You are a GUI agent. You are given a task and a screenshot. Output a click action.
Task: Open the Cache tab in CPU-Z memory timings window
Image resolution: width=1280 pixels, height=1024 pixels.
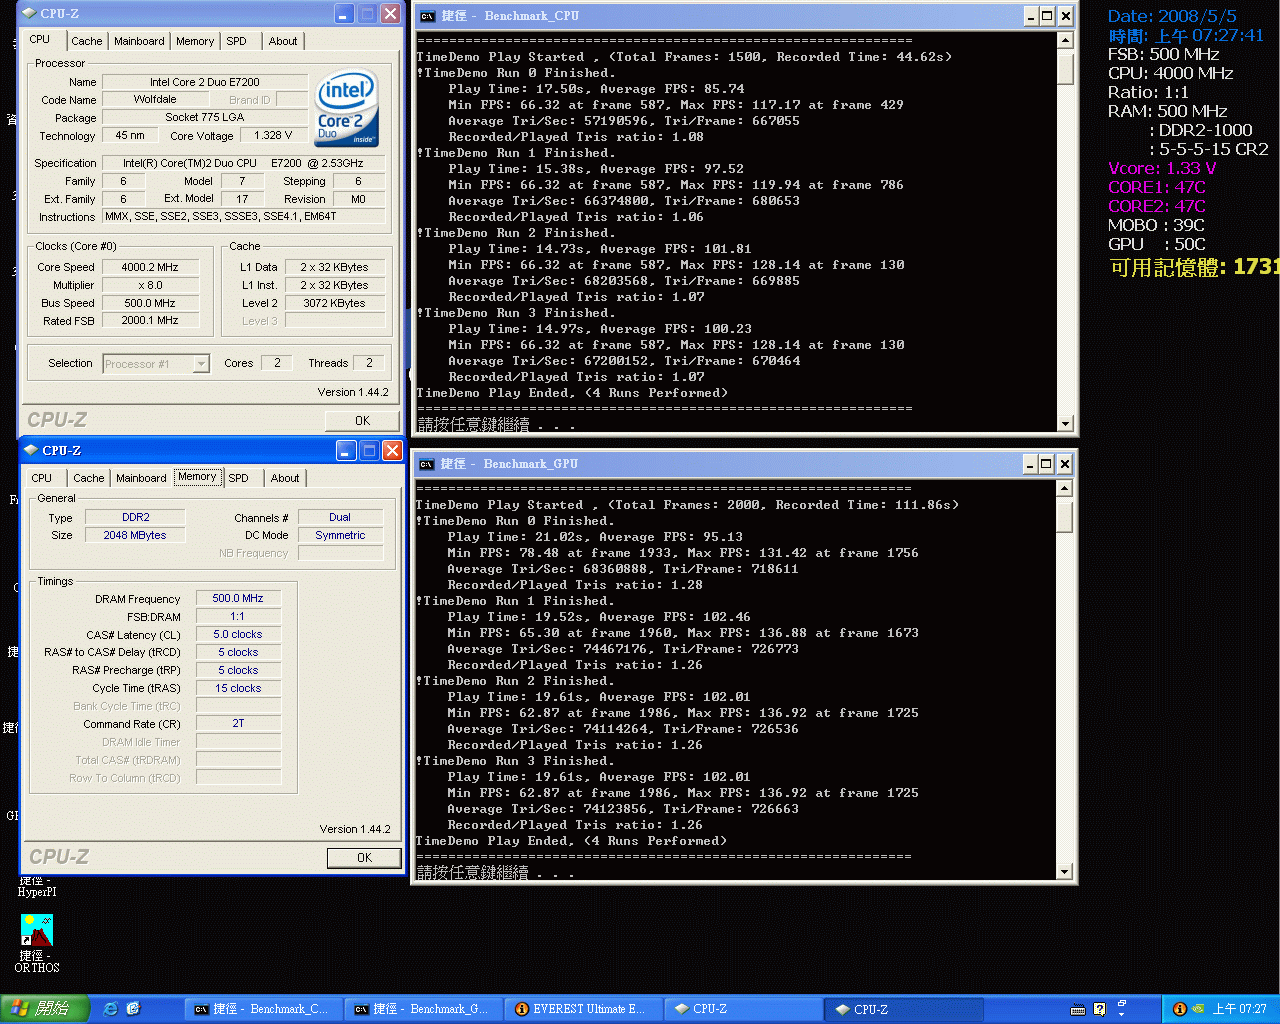[x=89, y=478]
